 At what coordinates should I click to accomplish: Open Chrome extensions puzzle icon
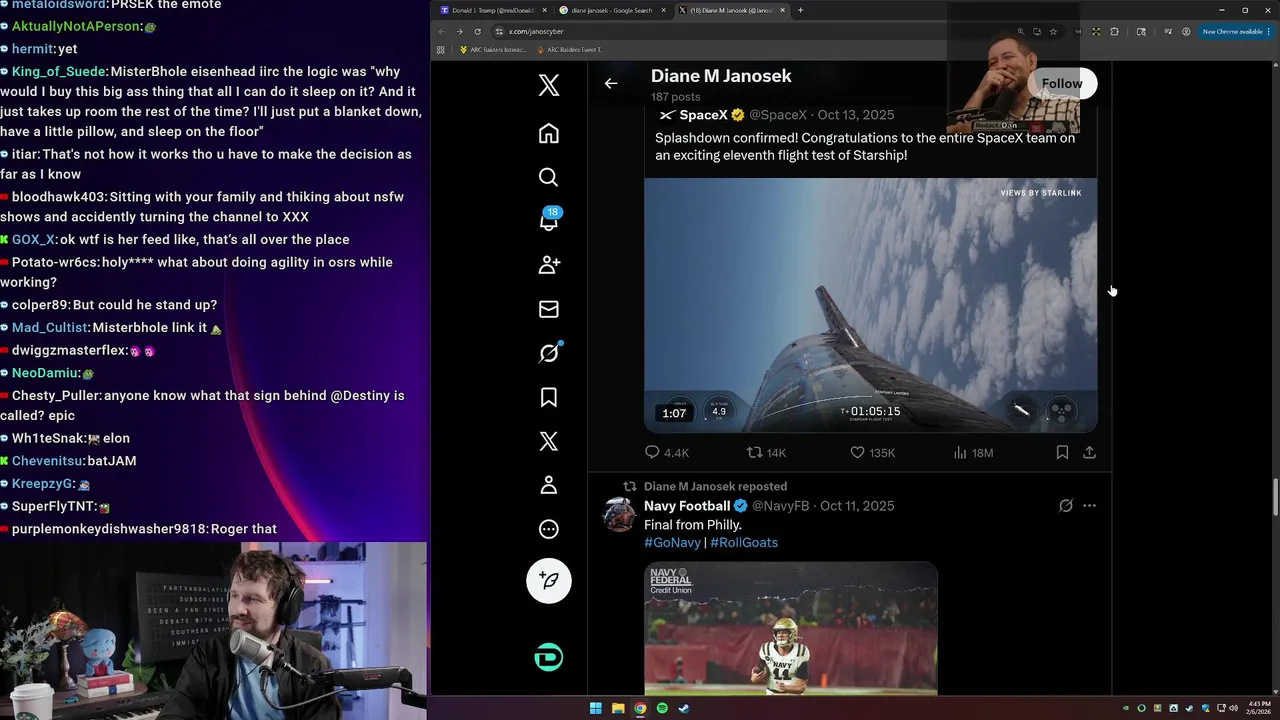[x=1115, y=31]
